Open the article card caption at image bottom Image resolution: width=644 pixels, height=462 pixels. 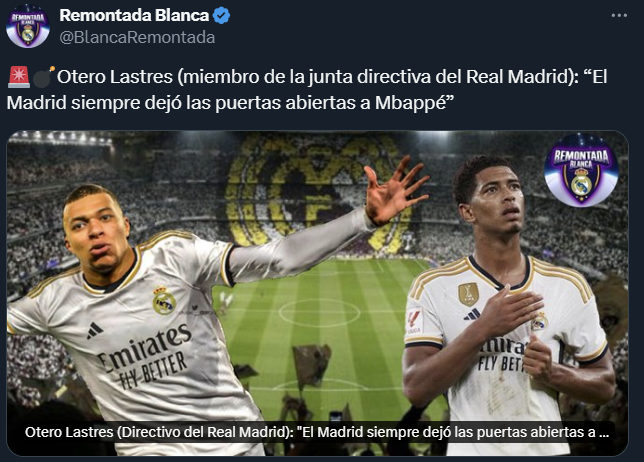[317, 432]
